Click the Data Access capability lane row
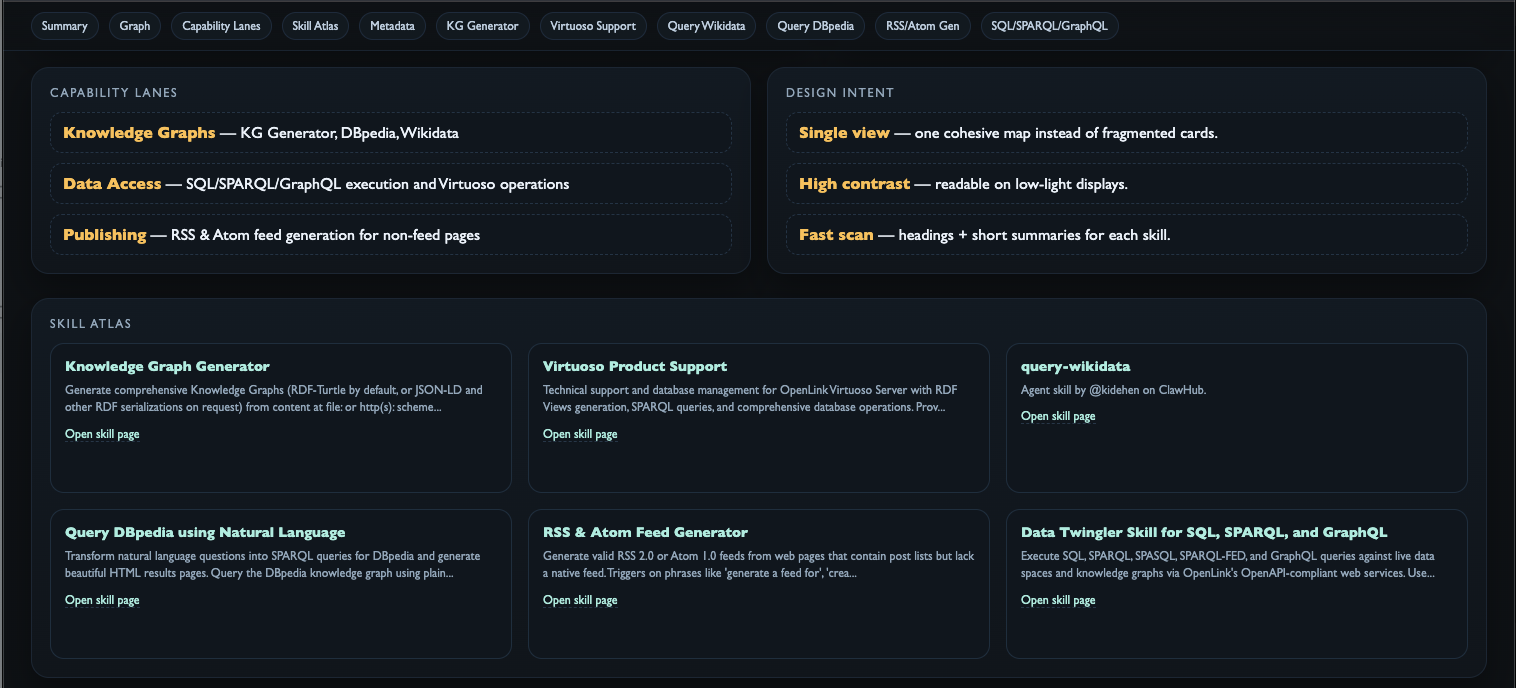The image size is (1516, 688). coord(390,184)
